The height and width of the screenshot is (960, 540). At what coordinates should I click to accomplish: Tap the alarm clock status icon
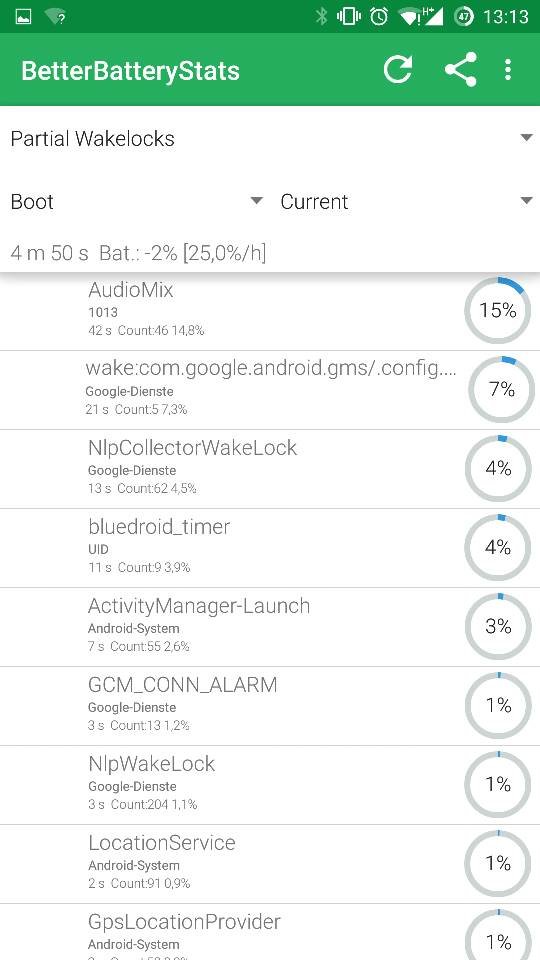point(379,17)
